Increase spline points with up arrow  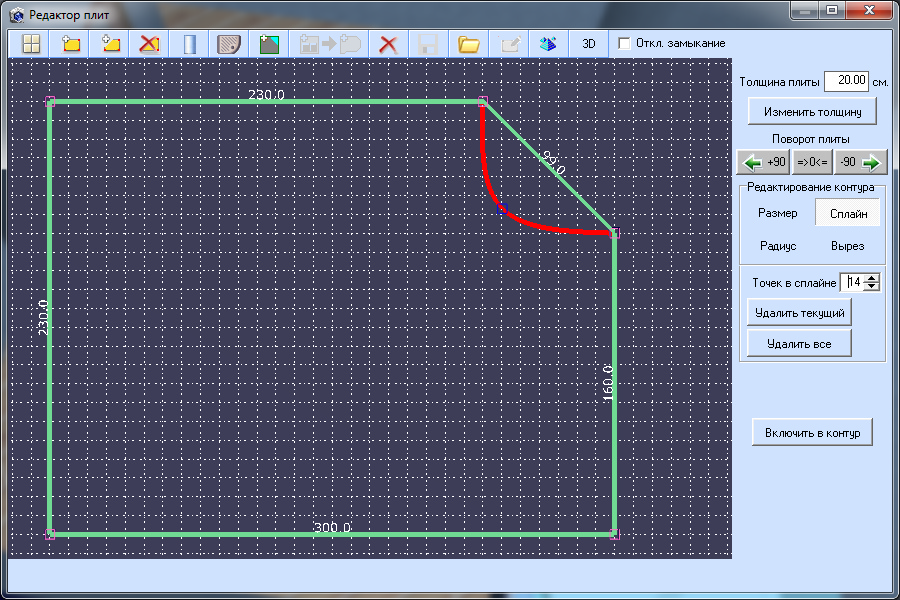tap(871, 278)
